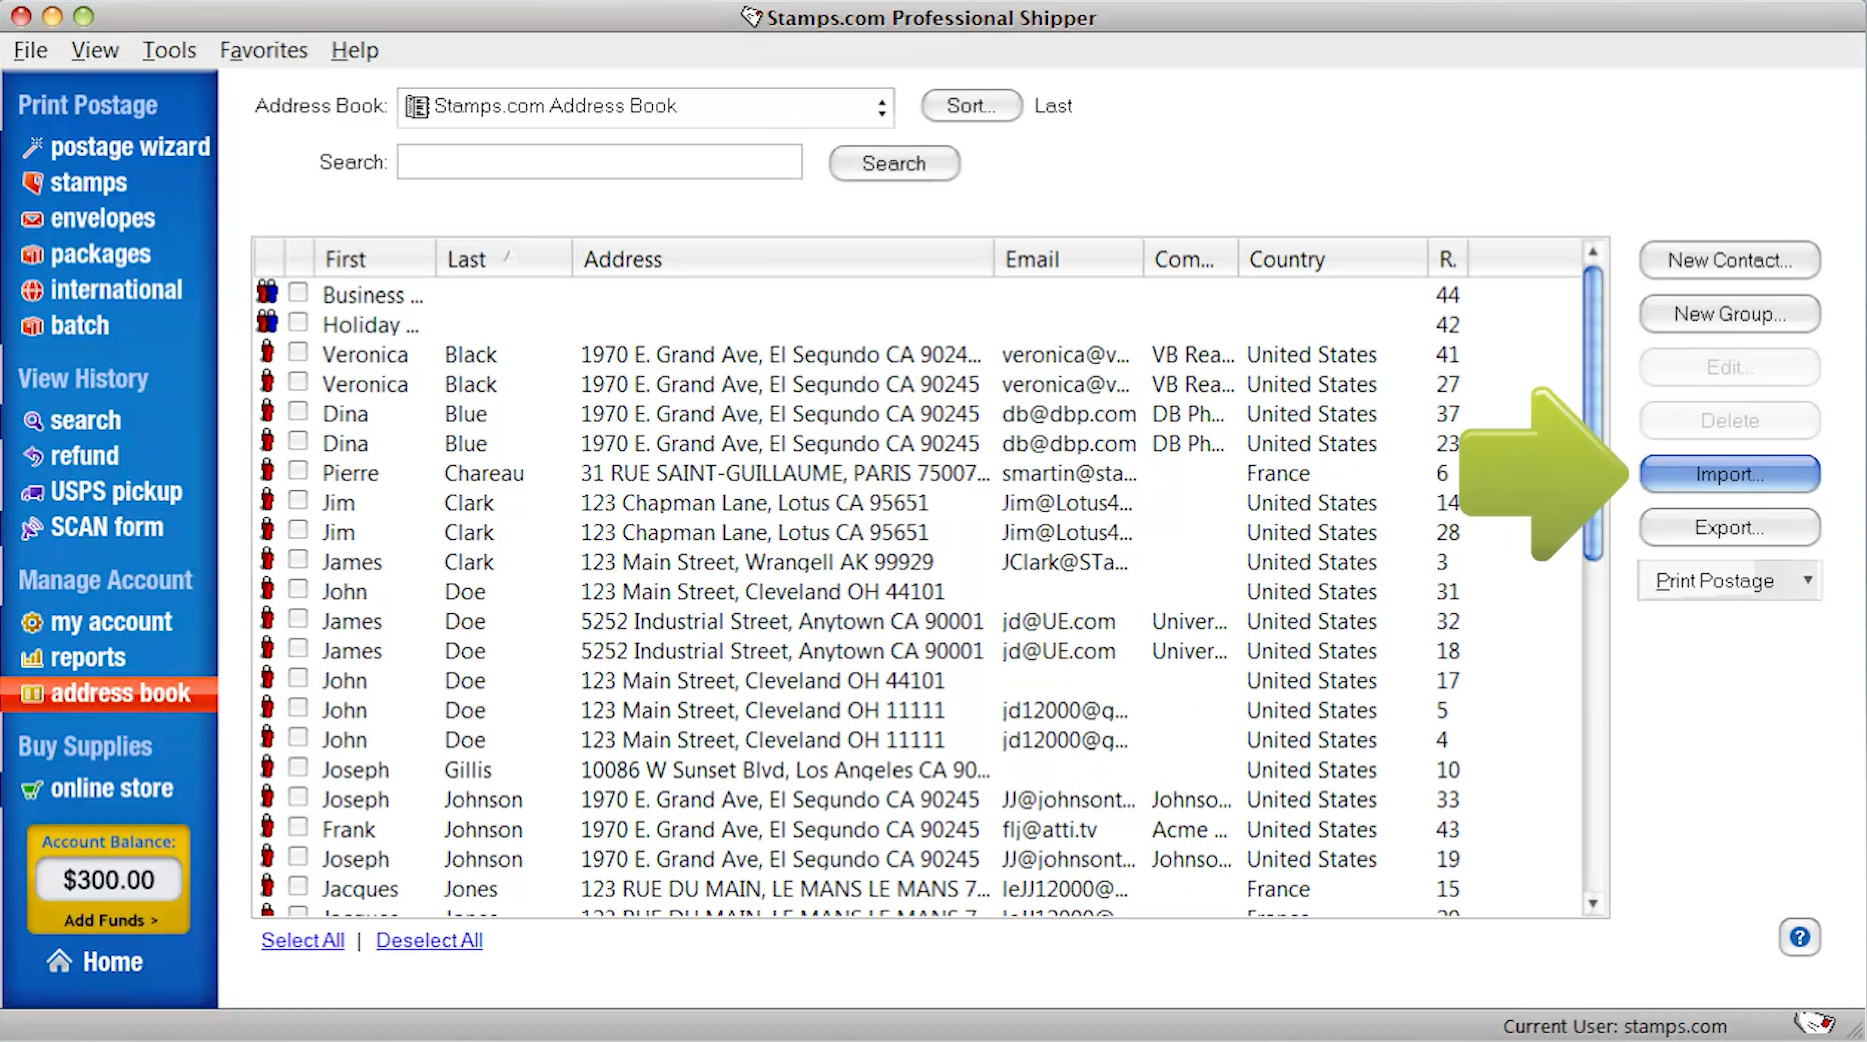Click the SCAN form icon
1867x1042 pixels.
click(x=33, y=528)
